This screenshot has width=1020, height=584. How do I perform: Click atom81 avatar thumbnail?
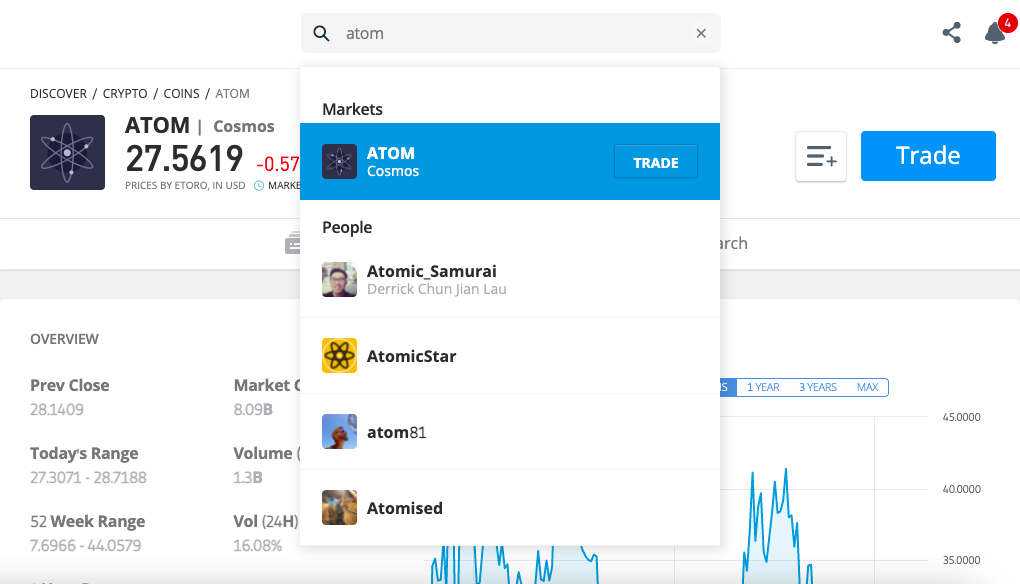point(340,432)
